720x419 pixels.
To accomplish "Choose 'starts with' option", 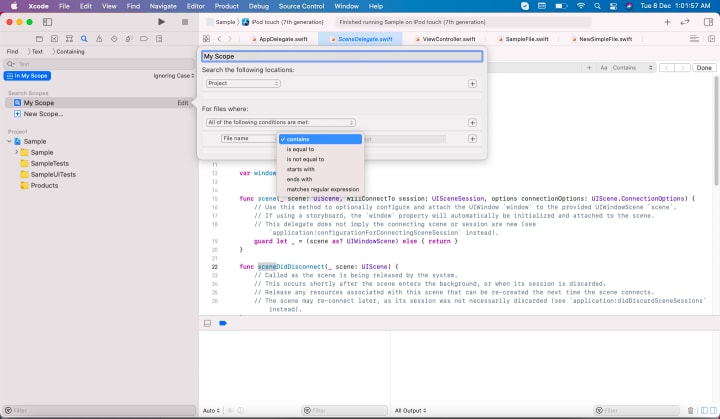I will 320,169.
